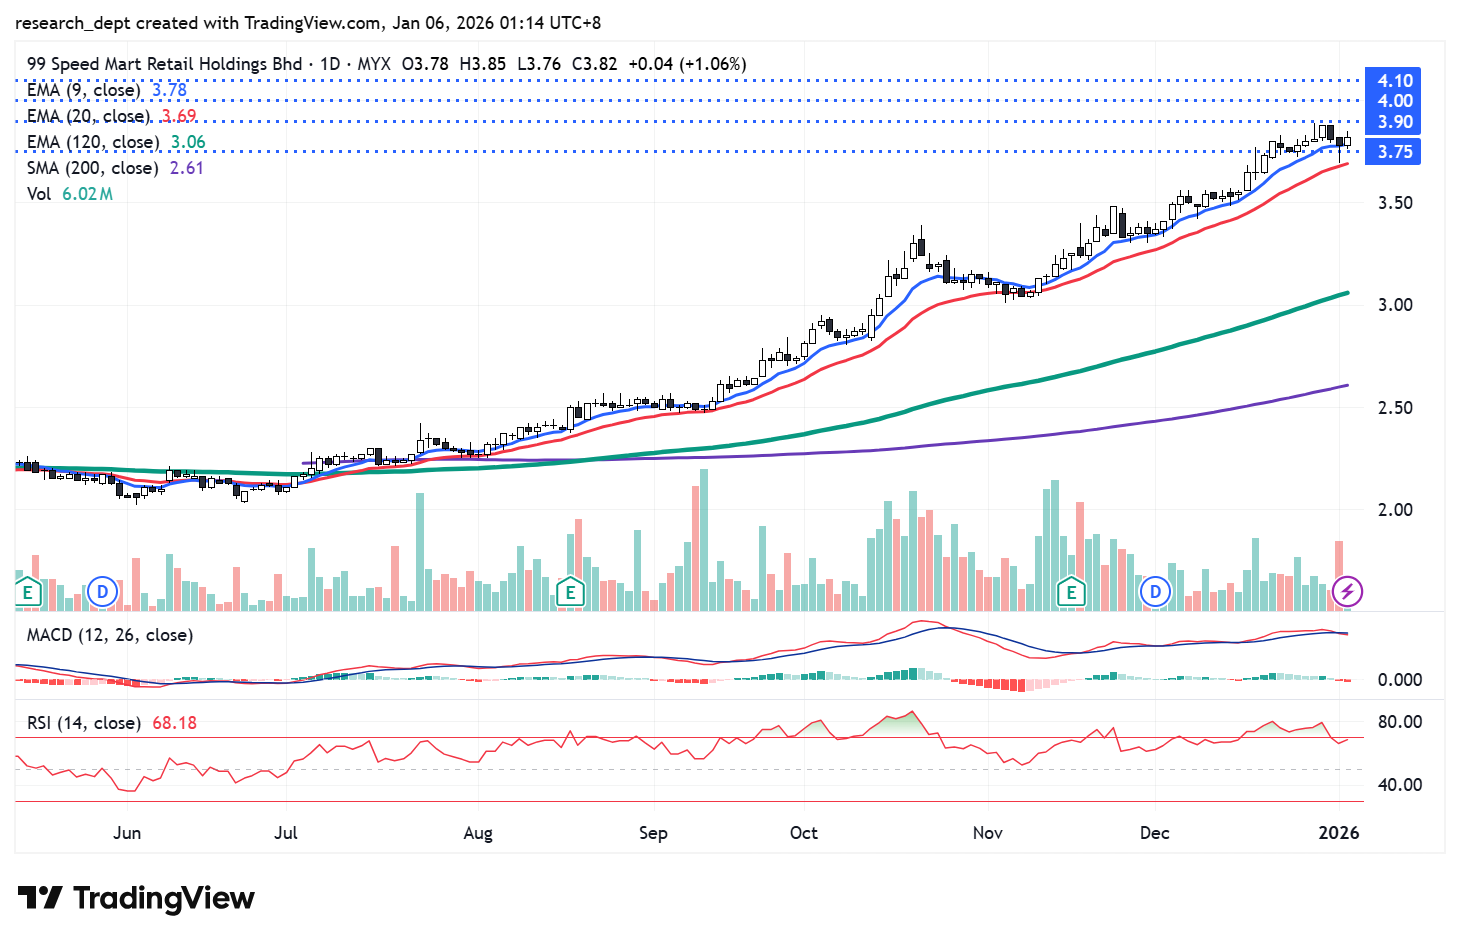Click the 99 Speed Mart Retail Holdings title

164,64
